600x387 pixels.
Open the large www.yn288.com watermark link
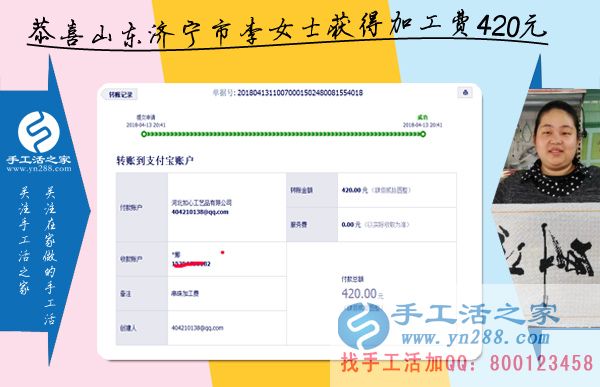tap(475, 338)
